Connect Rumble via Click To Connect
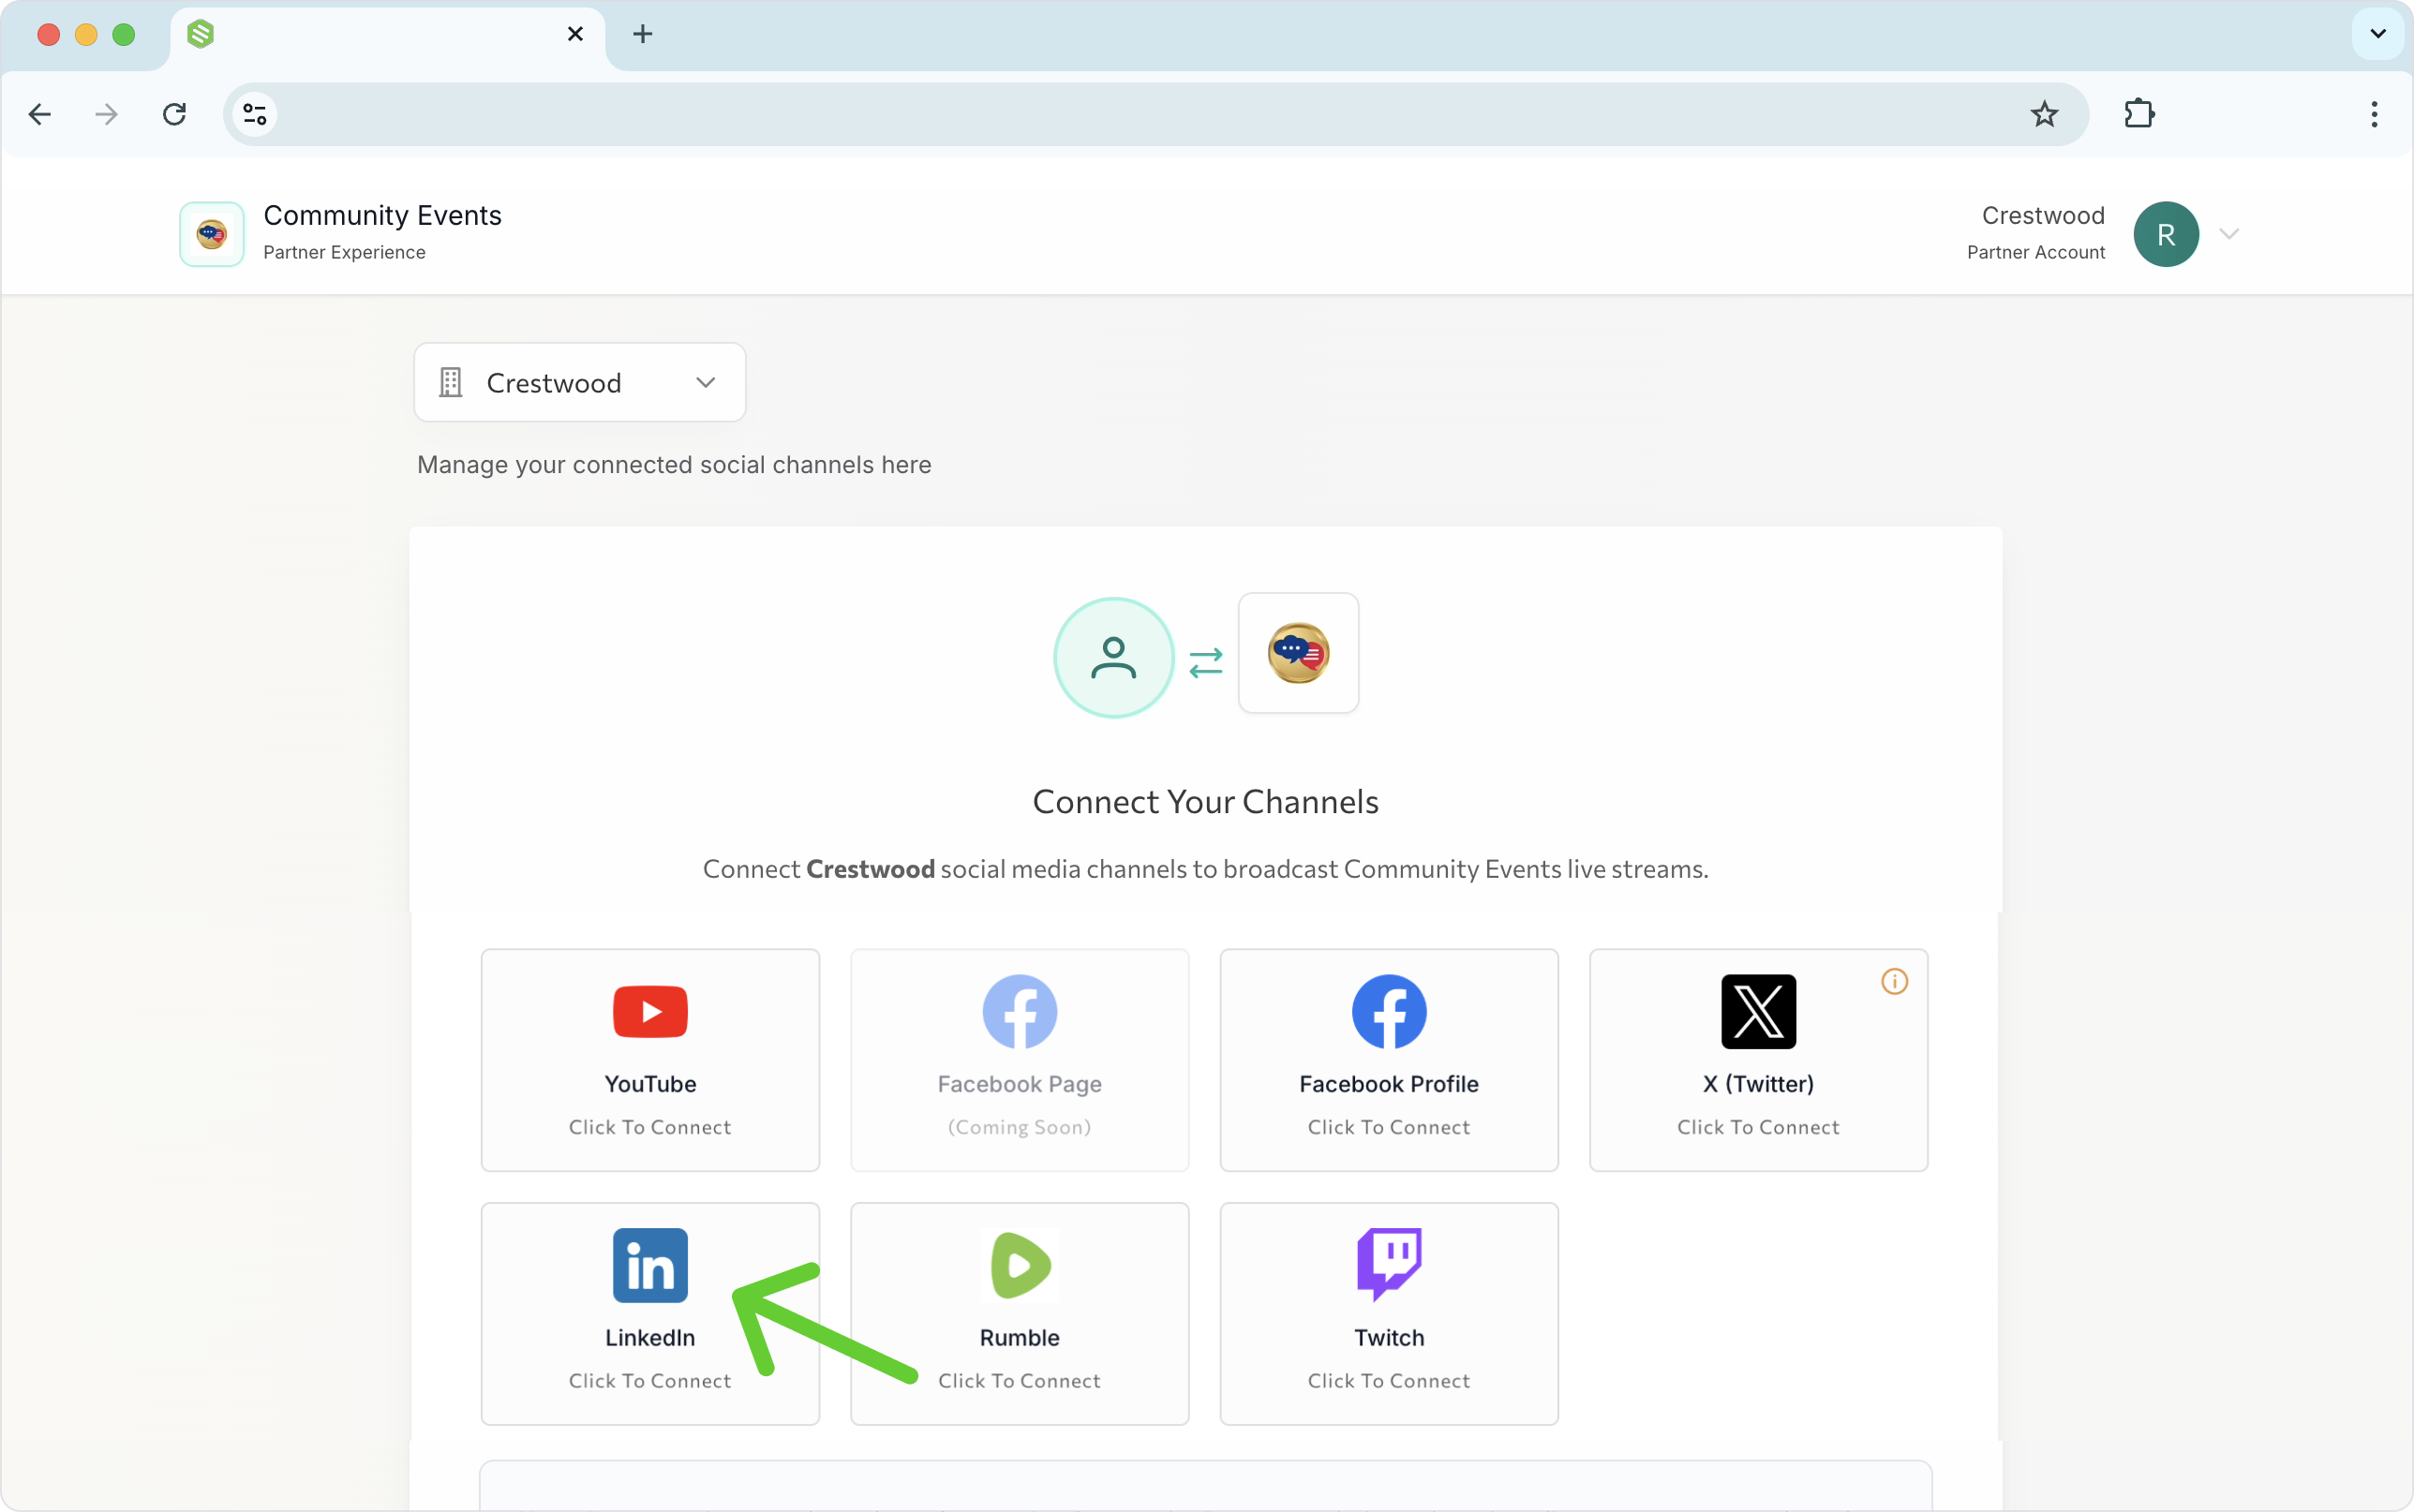Viewport: 2414px width, 1512px height. (x=1019, y=1381)
